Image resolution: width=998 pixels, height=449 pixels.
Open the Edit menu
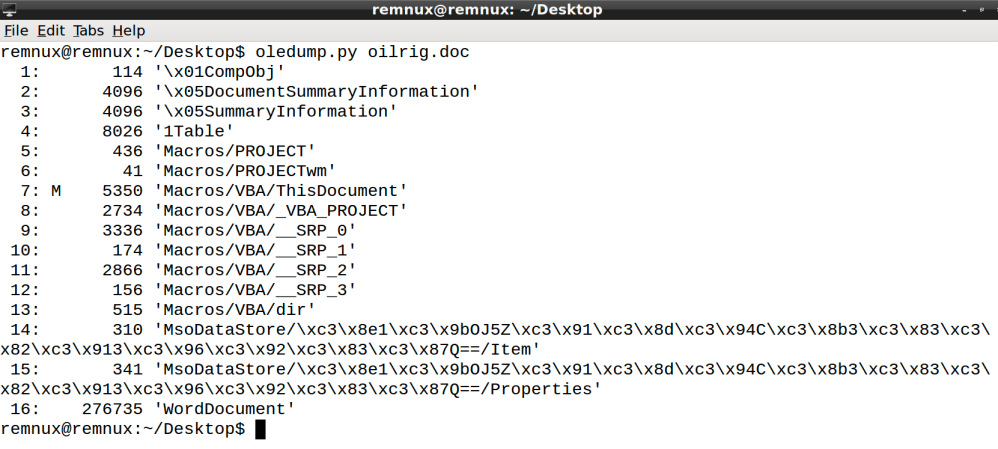pyautogui.click(x=50, y=31)
